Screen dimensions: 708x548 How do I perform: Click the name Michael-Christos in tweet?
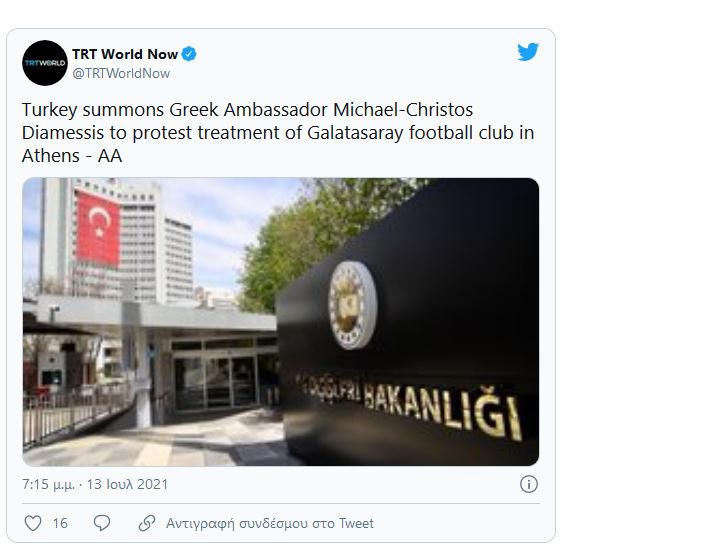[403, 110]
